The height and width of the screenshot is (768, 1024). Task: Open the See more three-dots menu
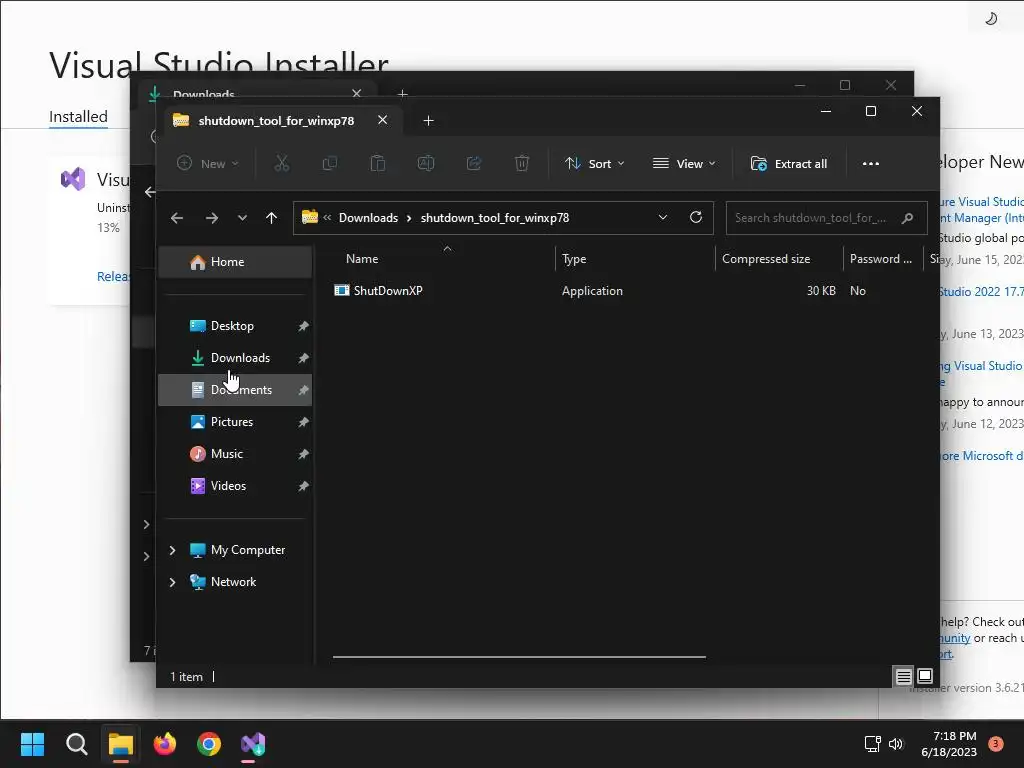(871, 163)
